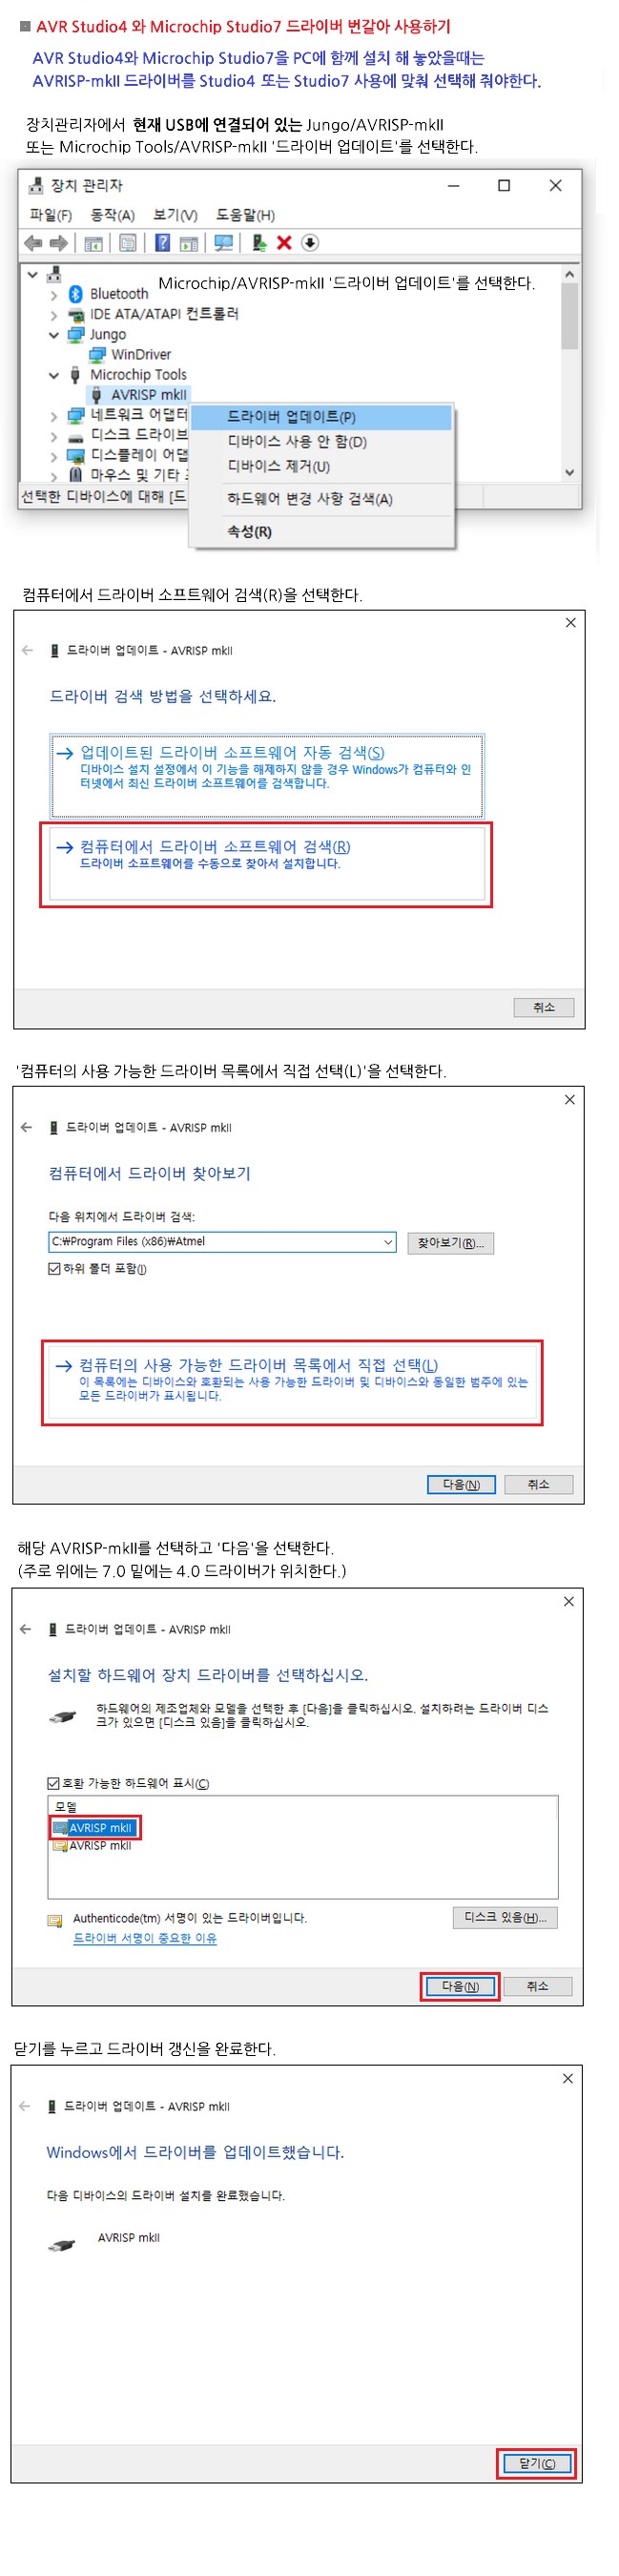The width and height of the screenshot is (619, 2576).
Task: Expand the Bluetooth tree node
Action: (x=54, y=295)
